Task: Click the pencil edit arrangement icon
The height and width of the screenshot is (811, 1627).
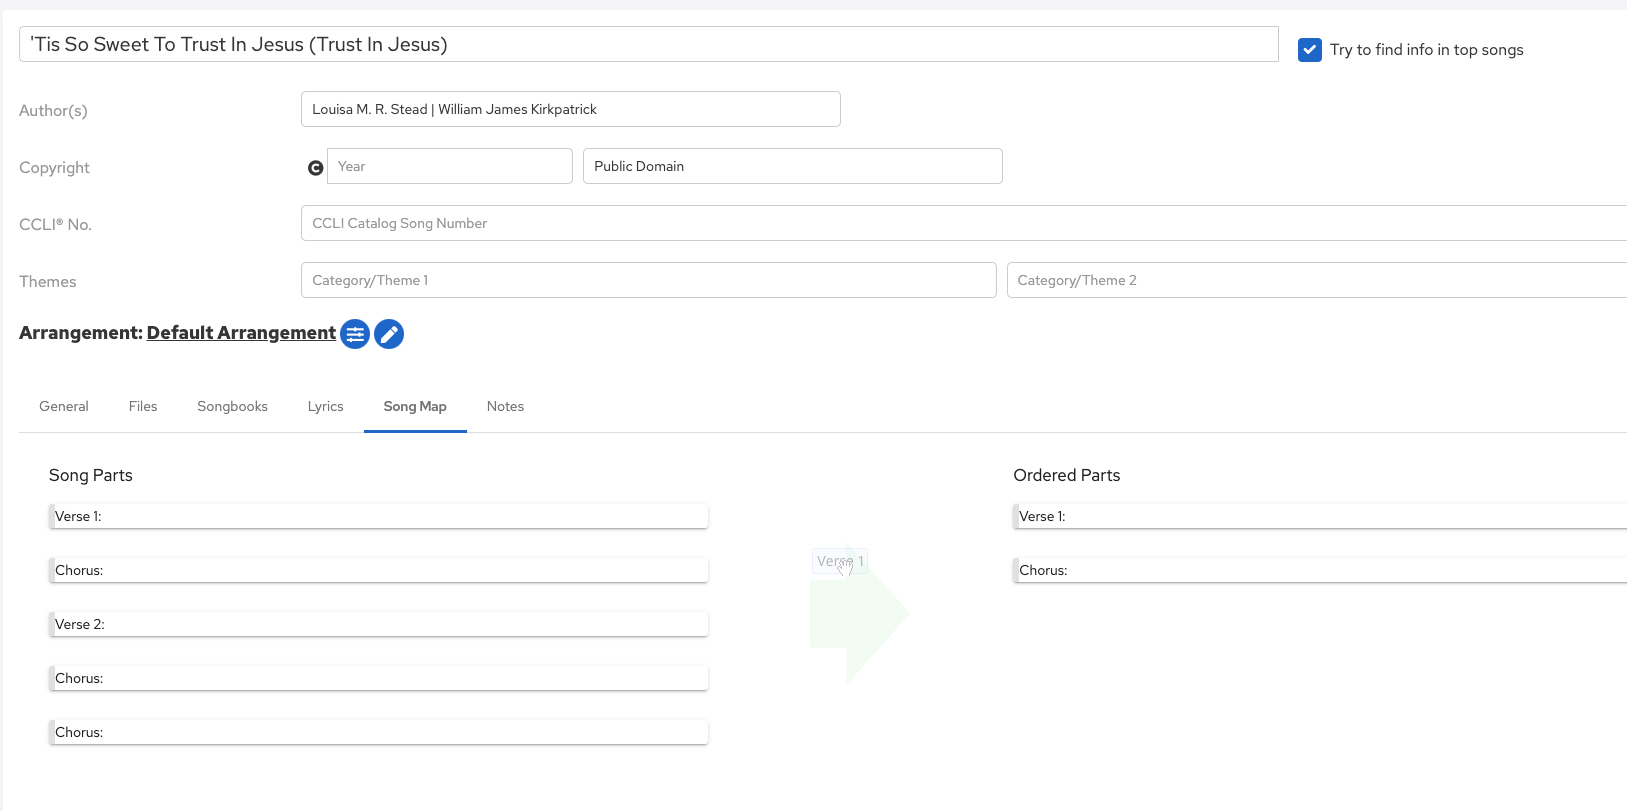Action: tap(389, 334)
